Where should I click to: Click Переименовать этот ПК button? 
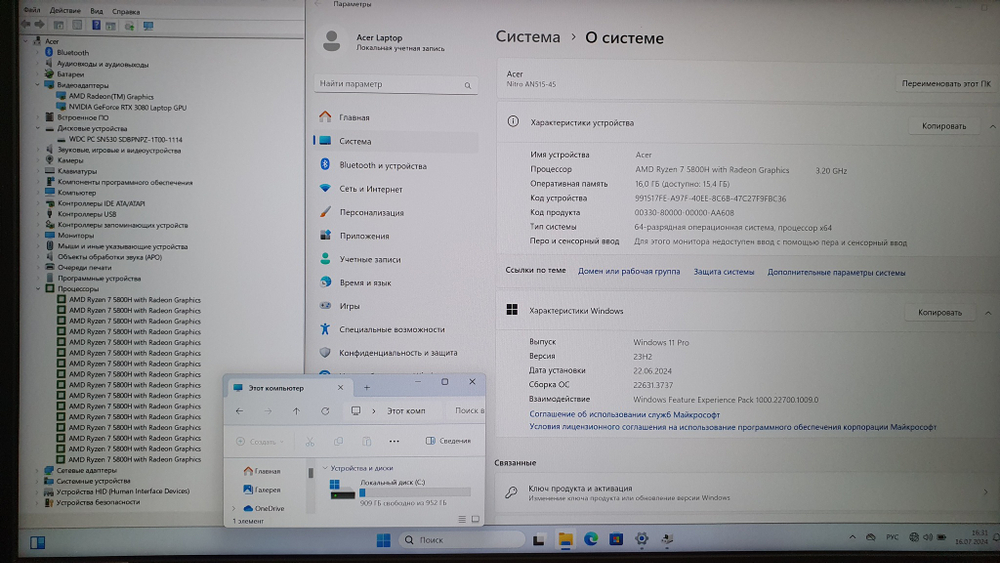(946, 84)
